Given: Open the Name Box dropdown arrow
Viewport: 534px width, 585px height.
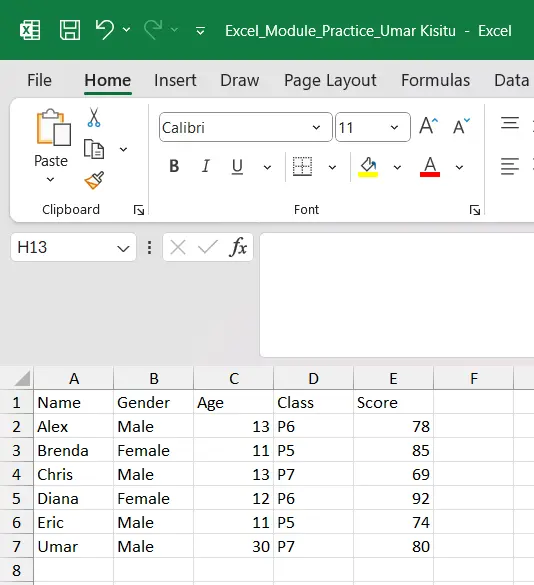Looking at the screenshot, I should [x=123, y=248].
